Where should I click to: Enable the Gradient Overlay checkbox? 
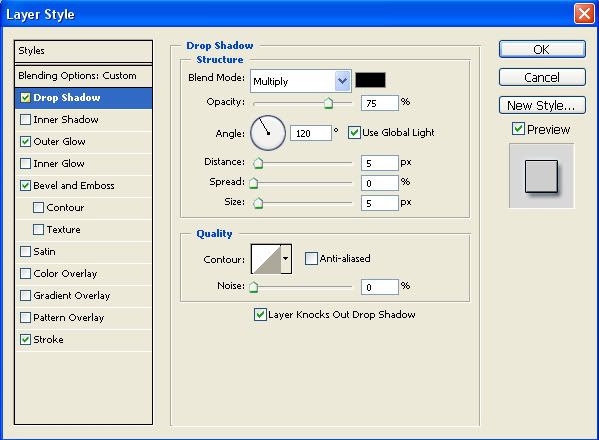25,296
